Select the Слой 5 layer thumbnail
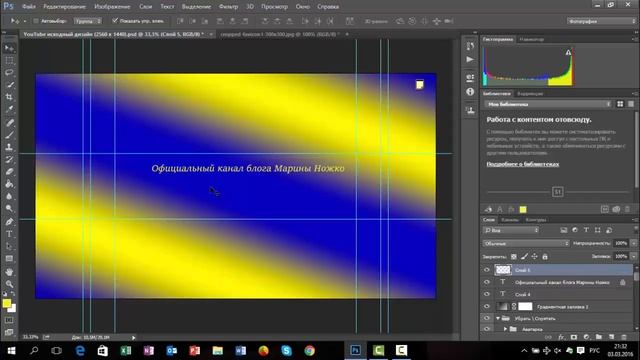 pyautogui.click(x=503, y=270)
